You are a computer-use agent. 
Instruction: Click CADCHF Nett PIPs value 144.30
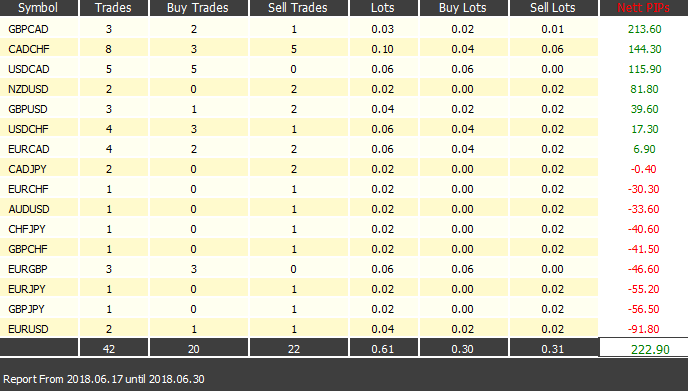(x=645, y=49)
